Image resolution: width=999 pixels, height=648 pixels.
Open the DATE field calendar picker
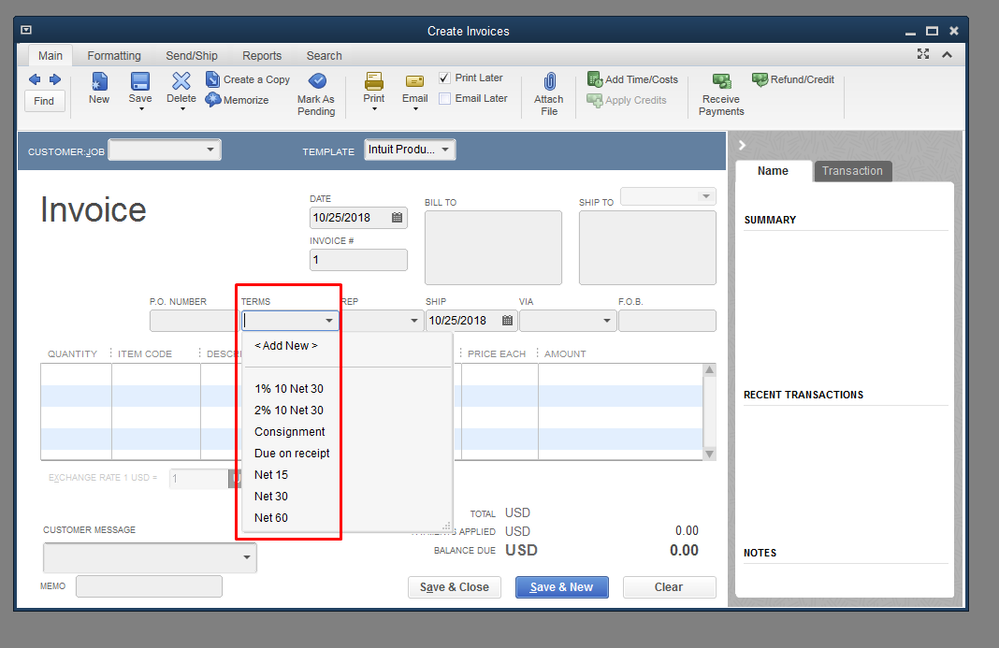(397, 217)
